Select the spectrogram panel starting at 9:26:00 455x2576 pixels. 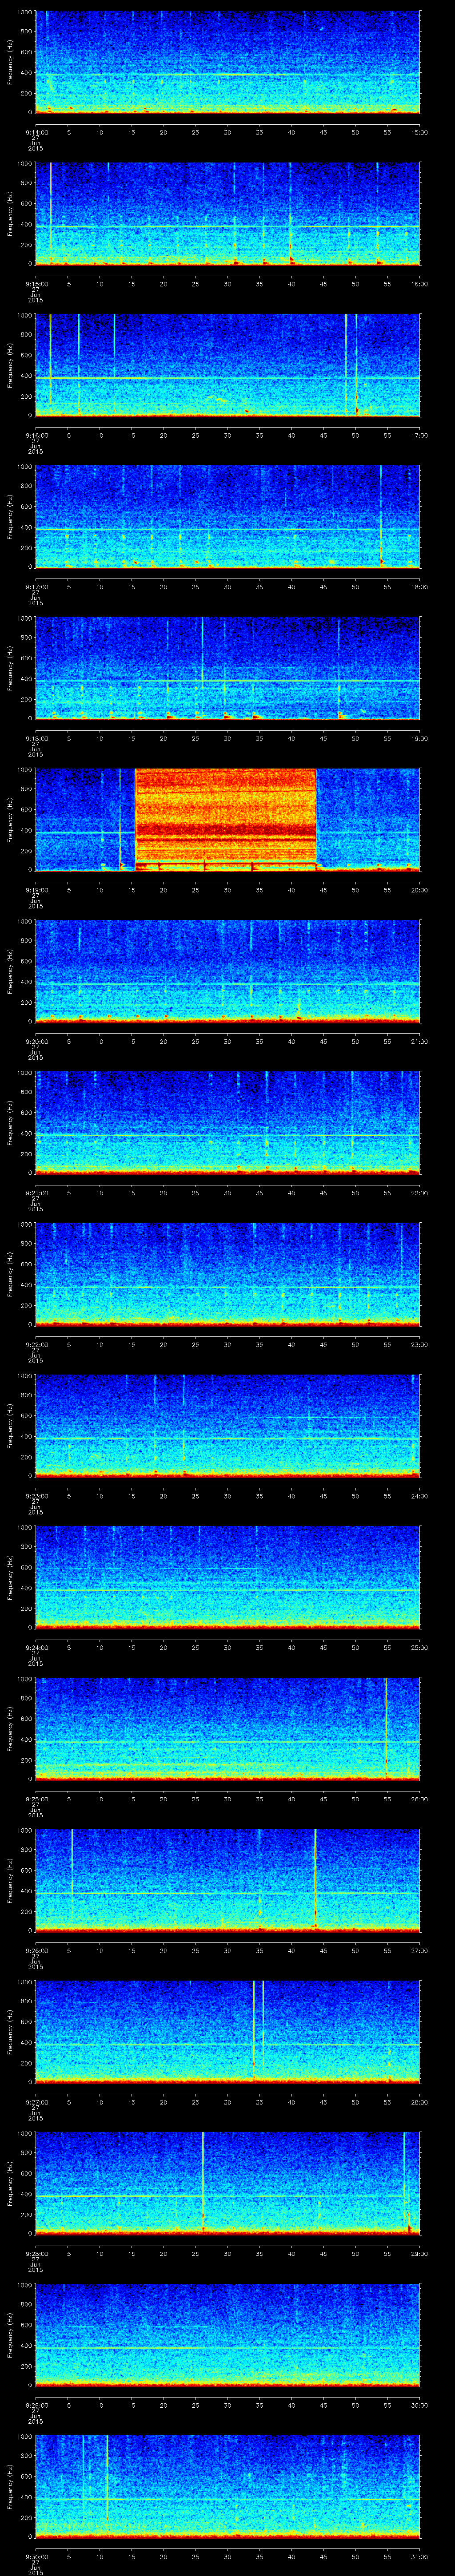[227, 1881]
